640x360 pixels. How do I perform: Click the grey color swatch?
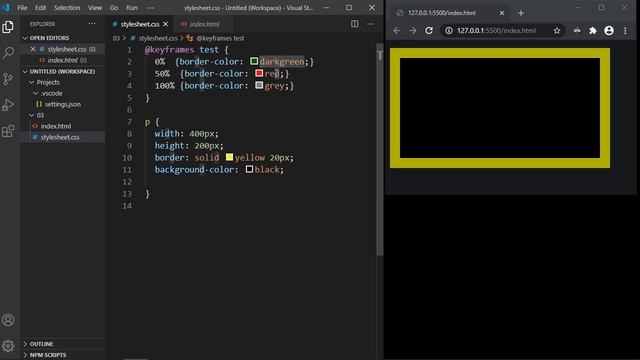click(x=259, y=85)
